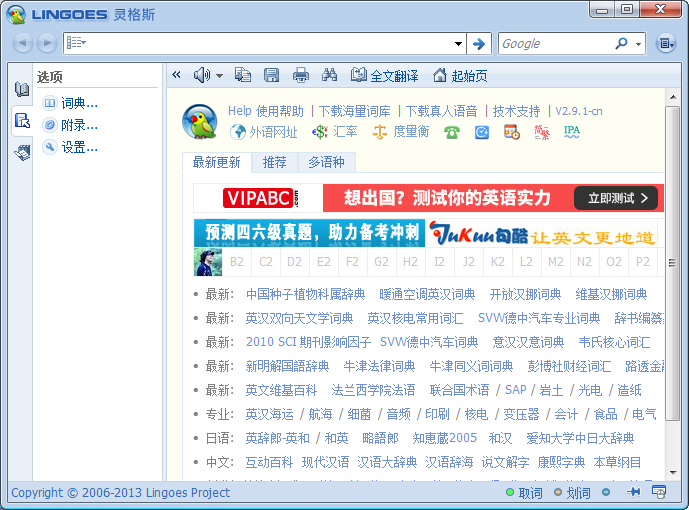Open the index list icon in the search box

(x=76, y=43)
